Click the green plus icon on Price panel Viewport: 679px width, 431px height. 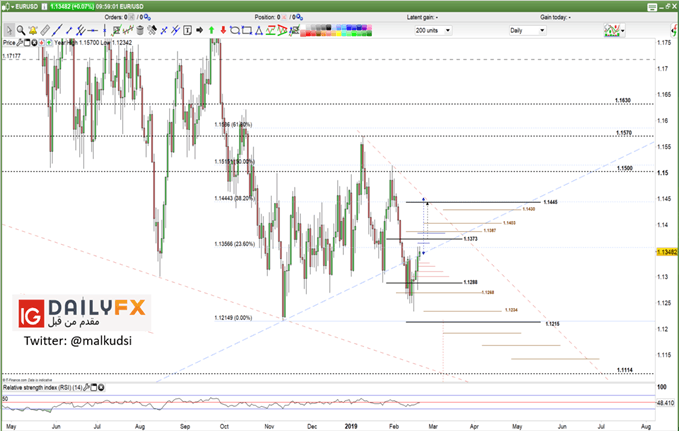click(49, 42)
